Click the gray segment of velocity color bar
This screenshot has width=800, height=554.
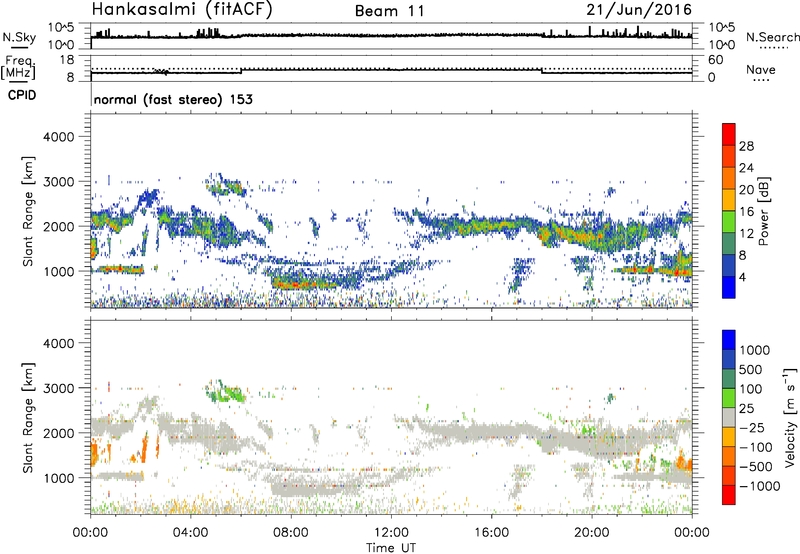tap(729, 417)
